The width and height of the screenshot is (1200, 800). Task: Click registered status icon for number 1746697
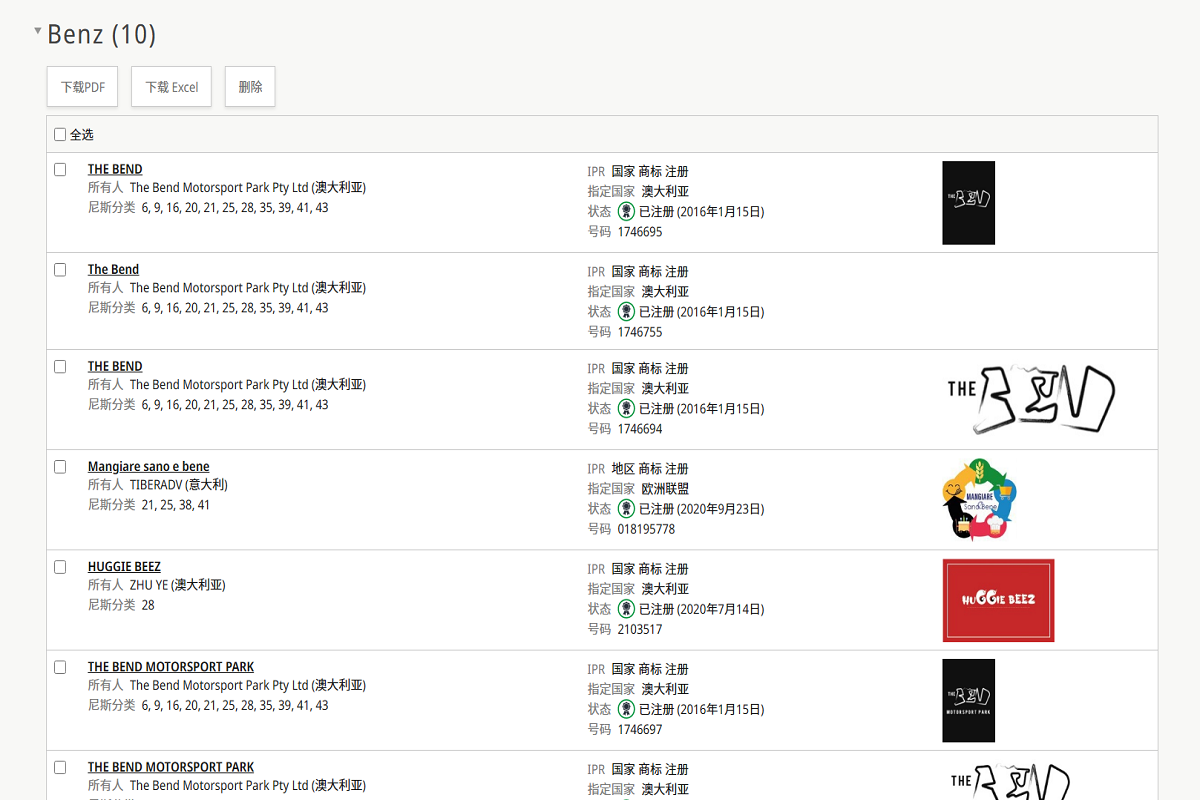(626, 708)
